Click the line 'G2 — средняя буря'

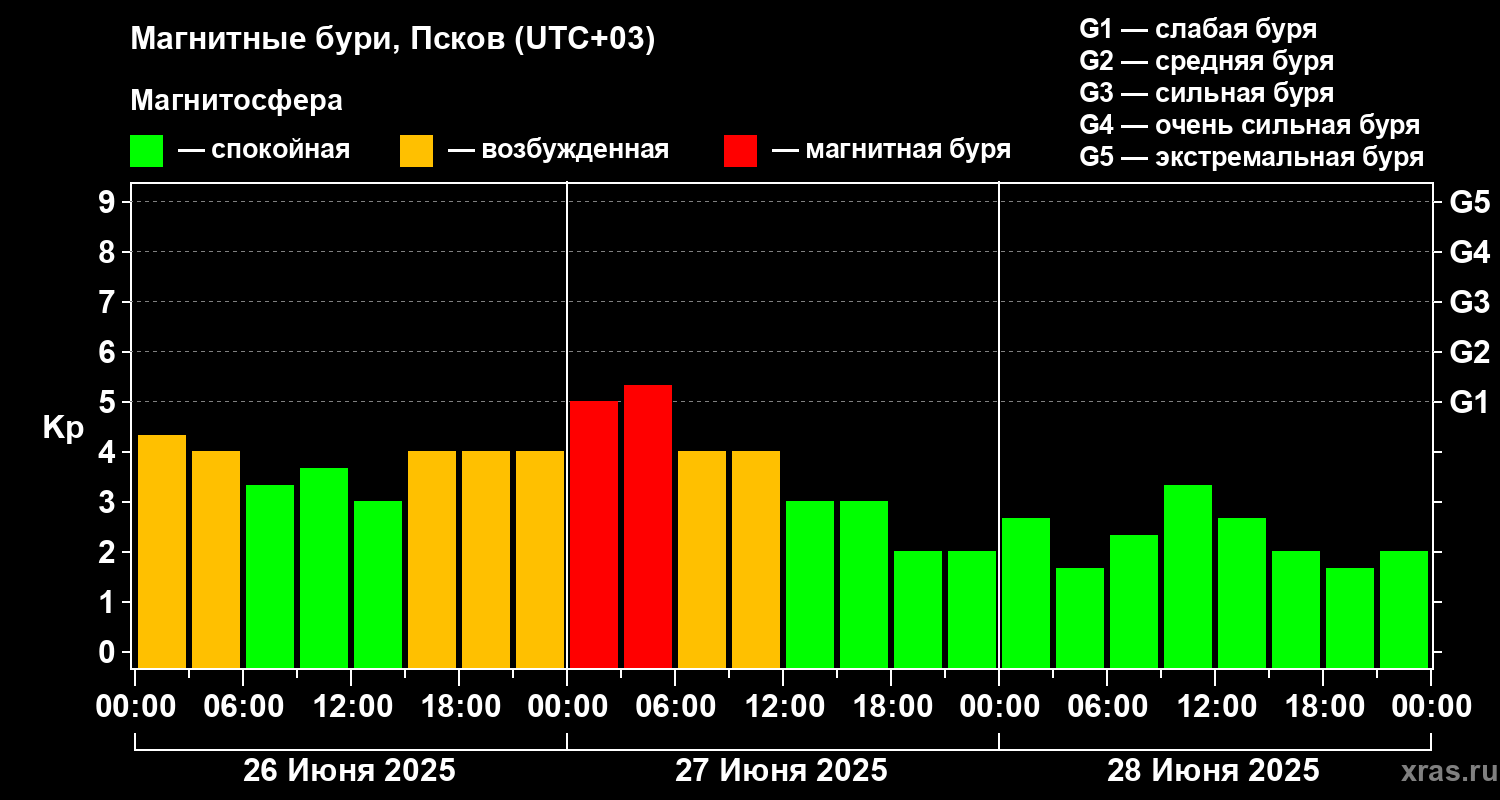1206,61
